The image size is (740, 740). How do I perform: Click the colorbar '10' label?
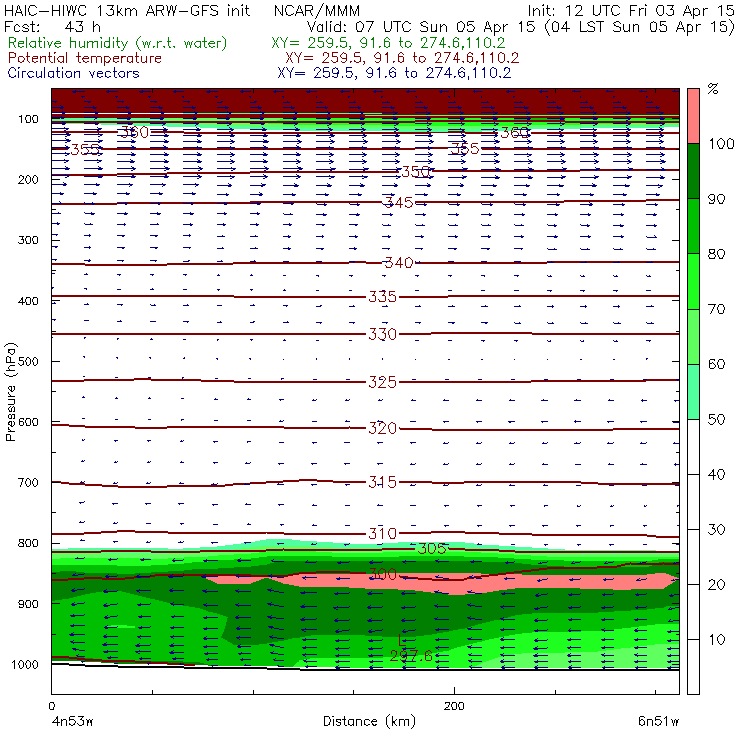click(x=717, y=640)
